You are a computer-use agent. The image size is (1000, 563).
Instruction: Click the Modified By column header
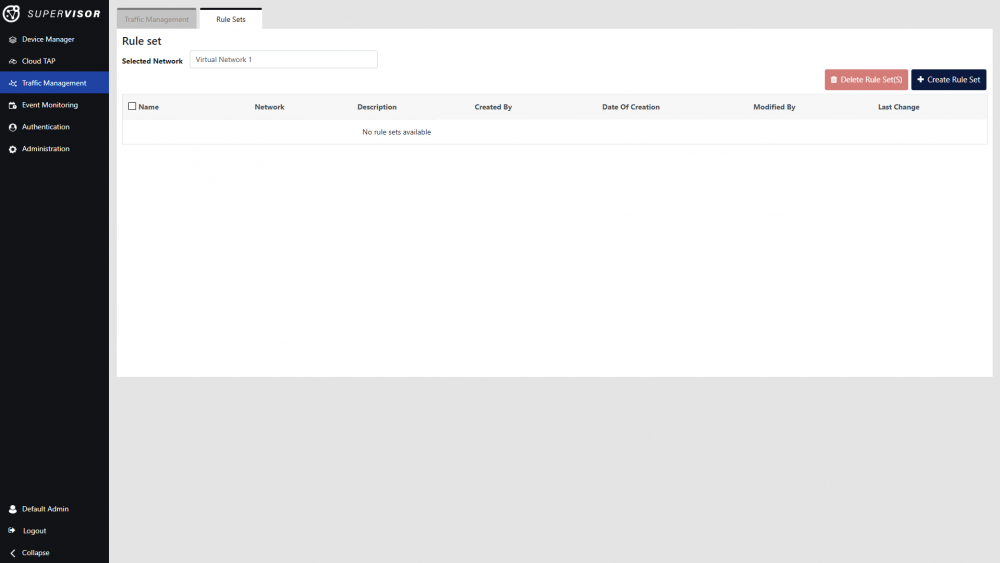774,107
